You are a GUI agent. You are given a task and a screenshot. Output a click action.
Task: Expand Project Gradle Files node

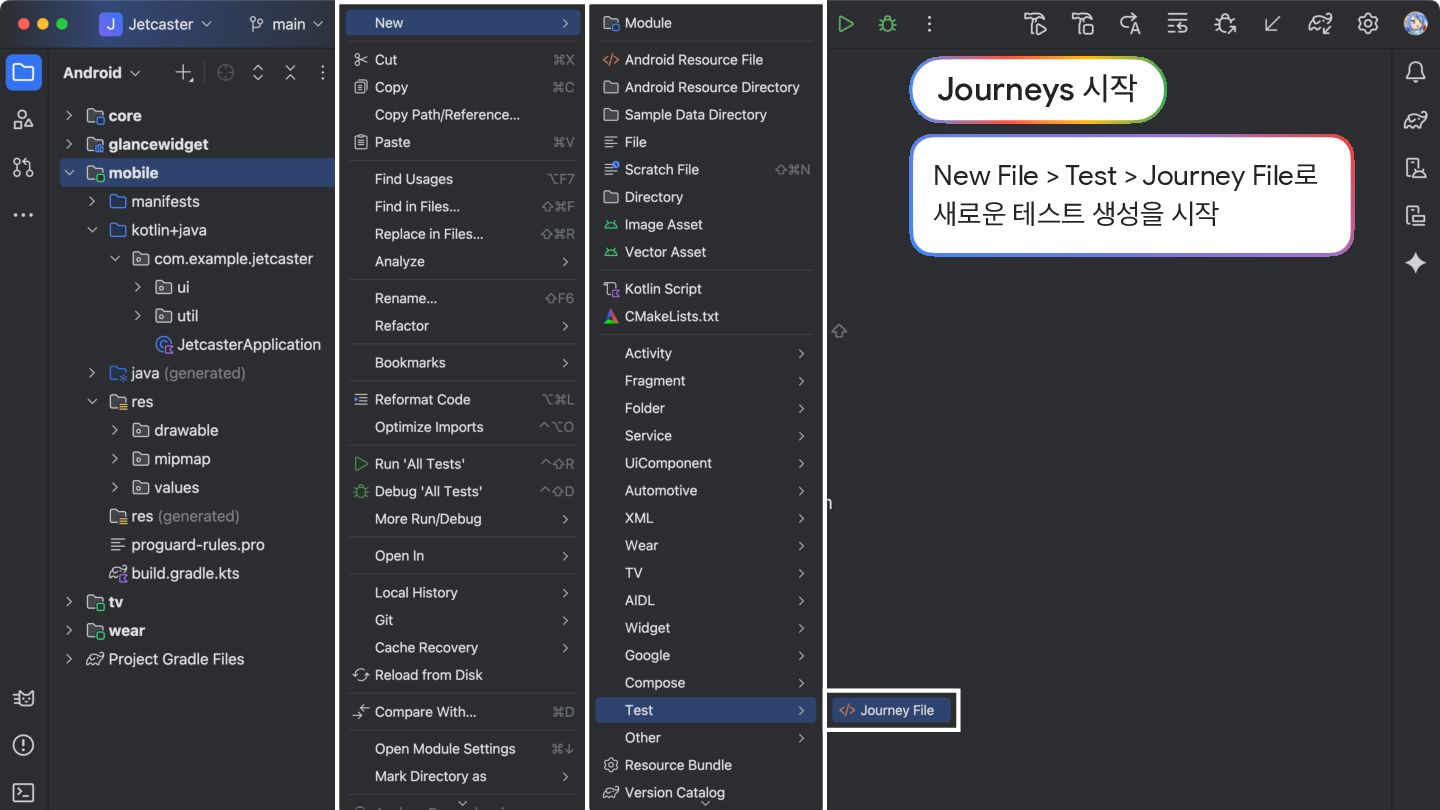[69, 659]
